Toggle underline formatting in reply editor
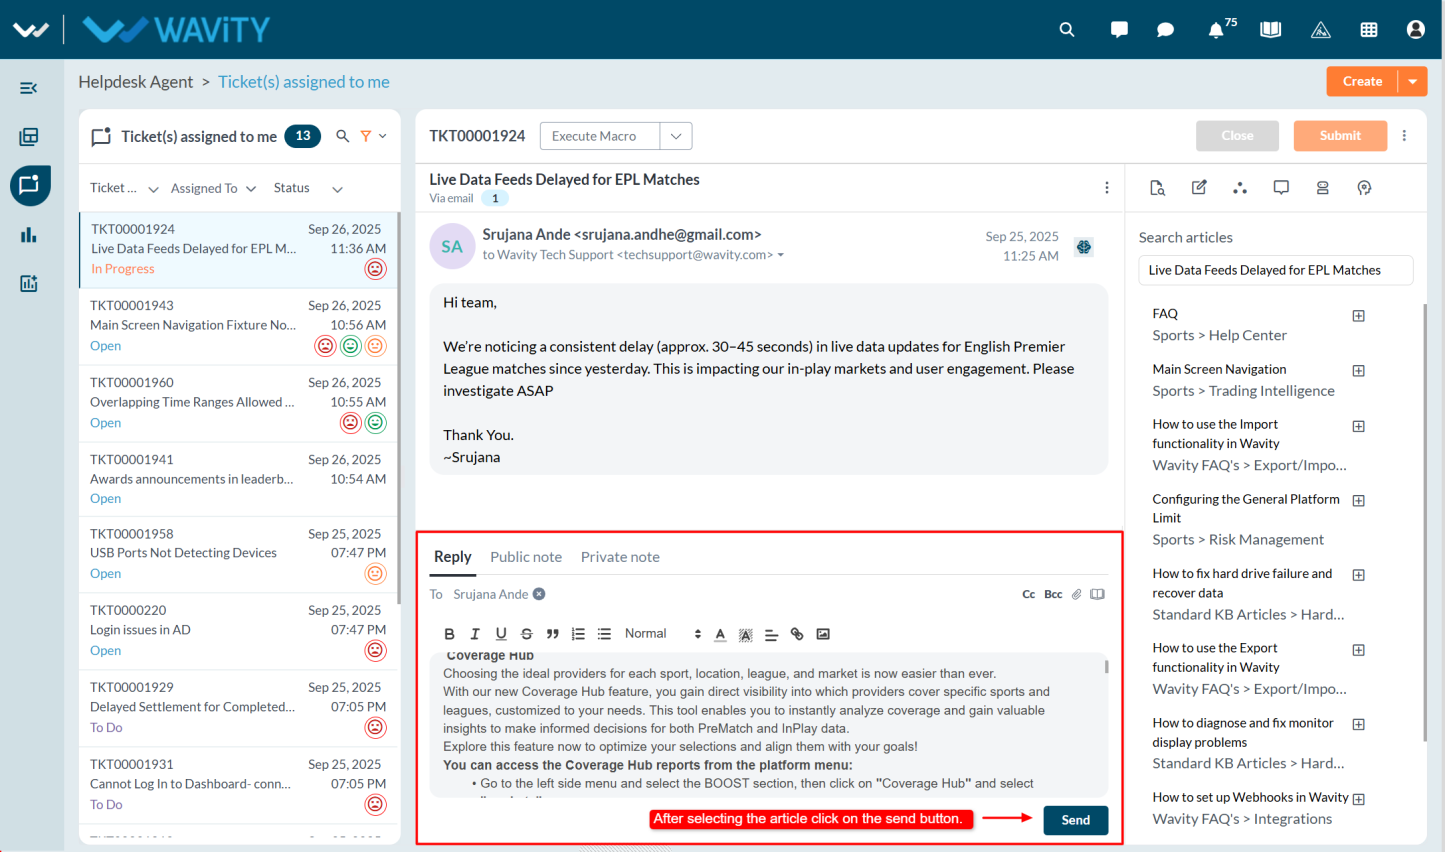 501,634
